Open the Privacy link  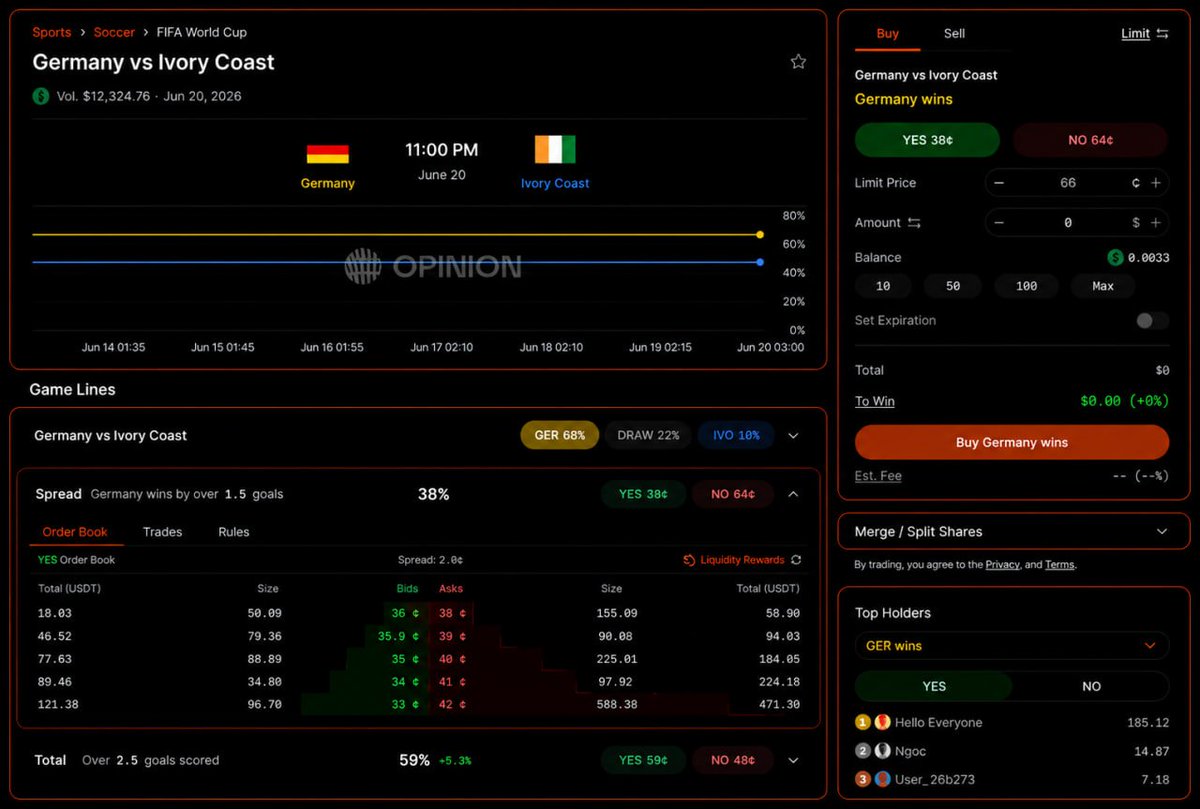point(1002,565)
